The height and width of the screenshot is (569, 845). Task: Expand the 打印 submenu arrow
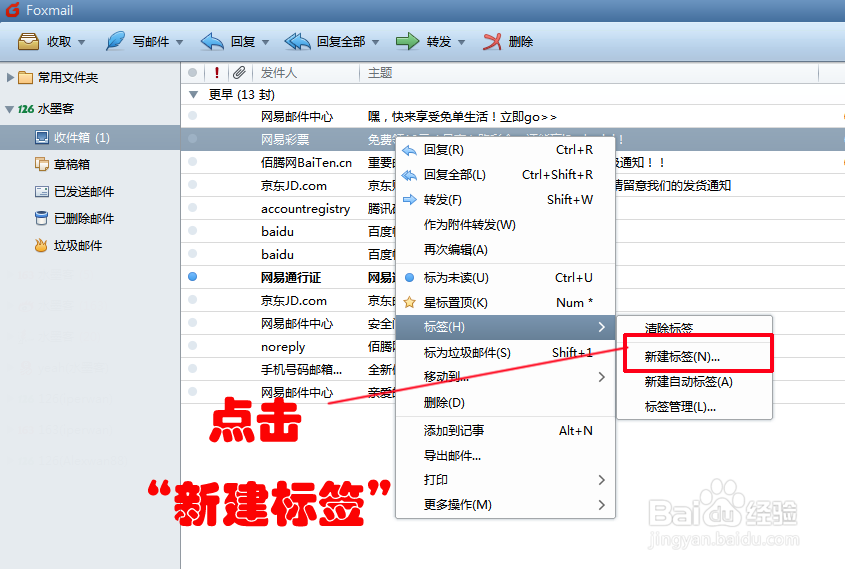tap(601, 480)
